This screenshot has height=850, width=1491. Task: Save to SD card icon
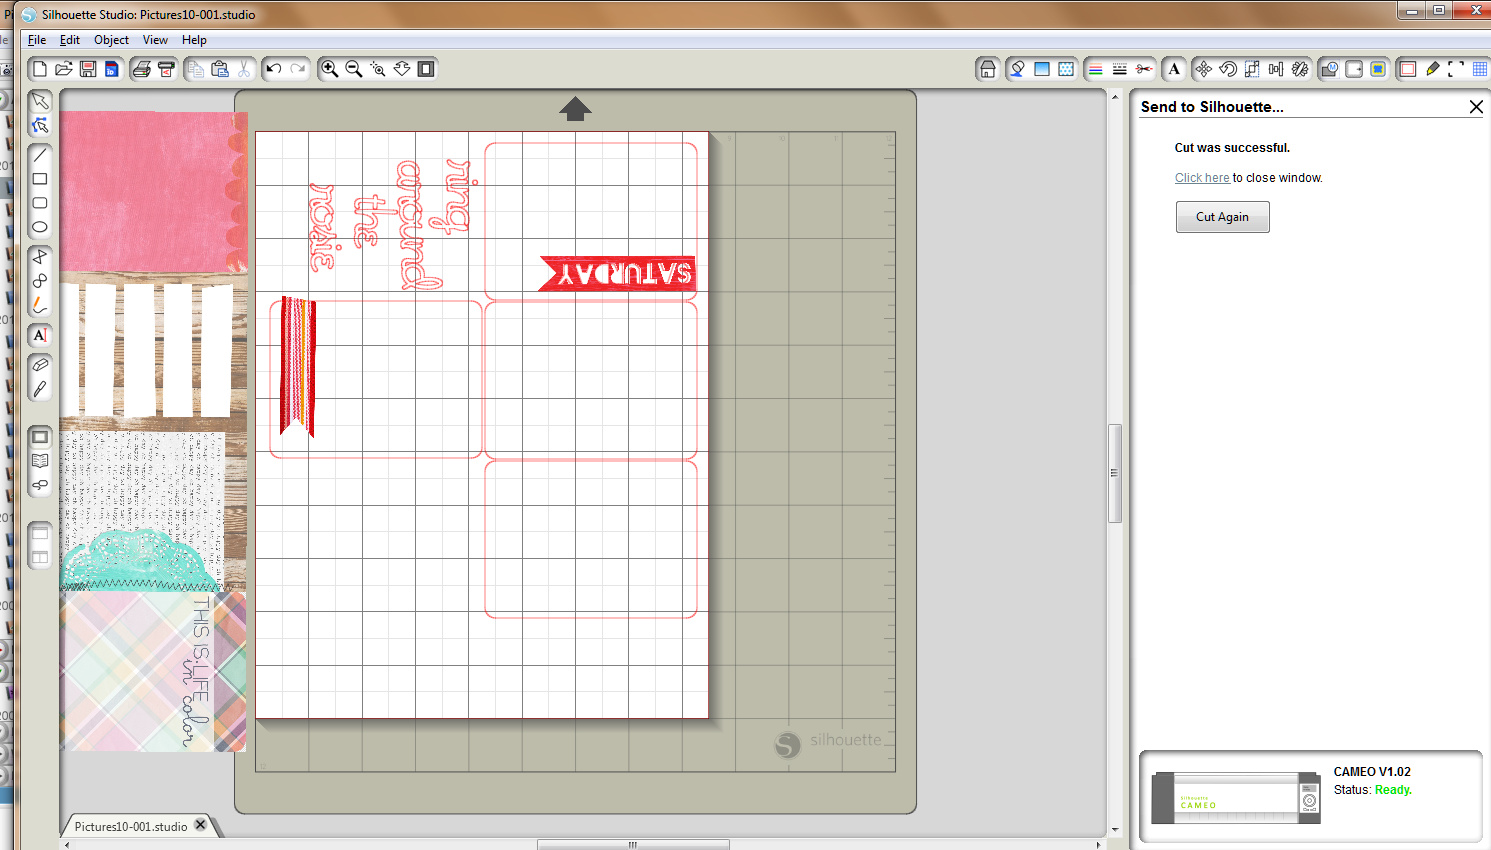click(x=112, y=69)
